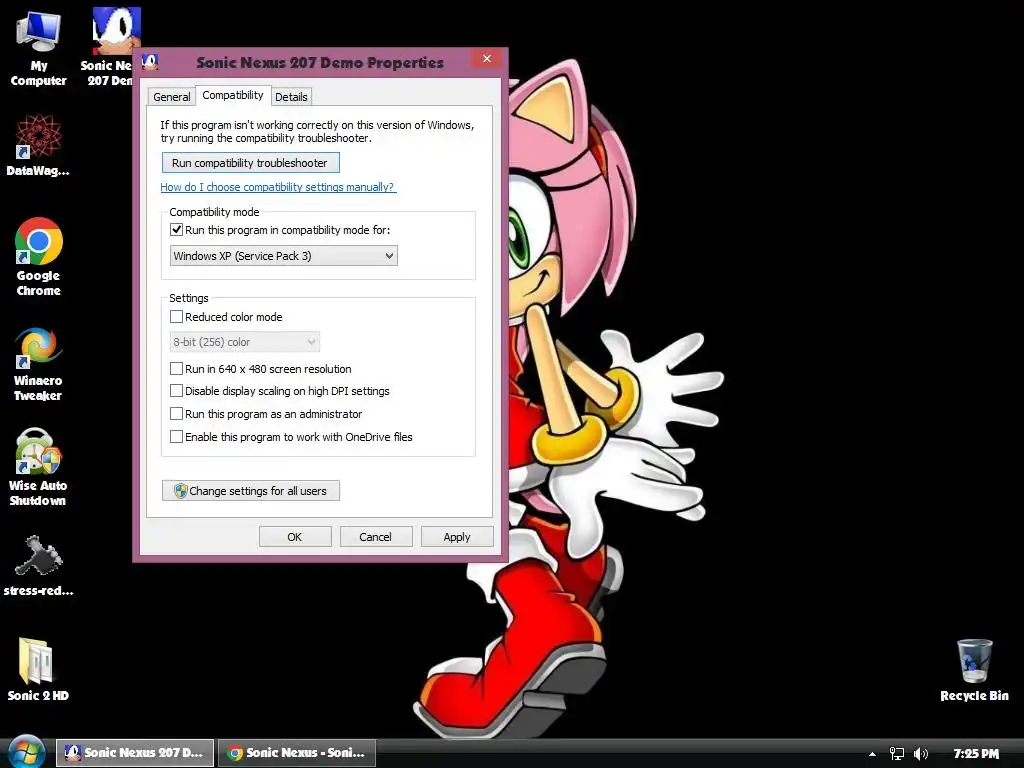1024x768 pixels.
Task: Select the DataWag desktop shortcut
Action: 38,145
